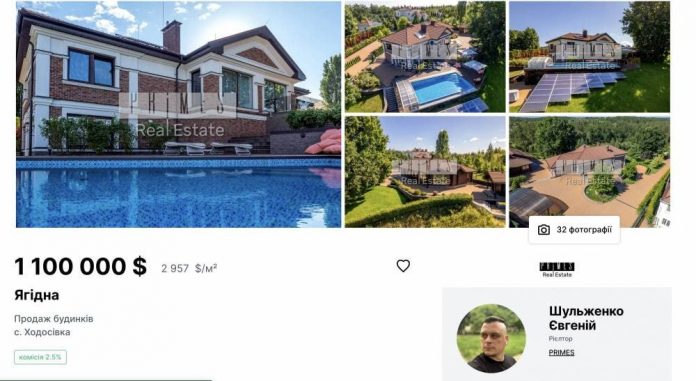Open the PRIMES Real Estate agency logo
Image resolution: width=696 pixels, height=381 pixels.
click(557, 270)
